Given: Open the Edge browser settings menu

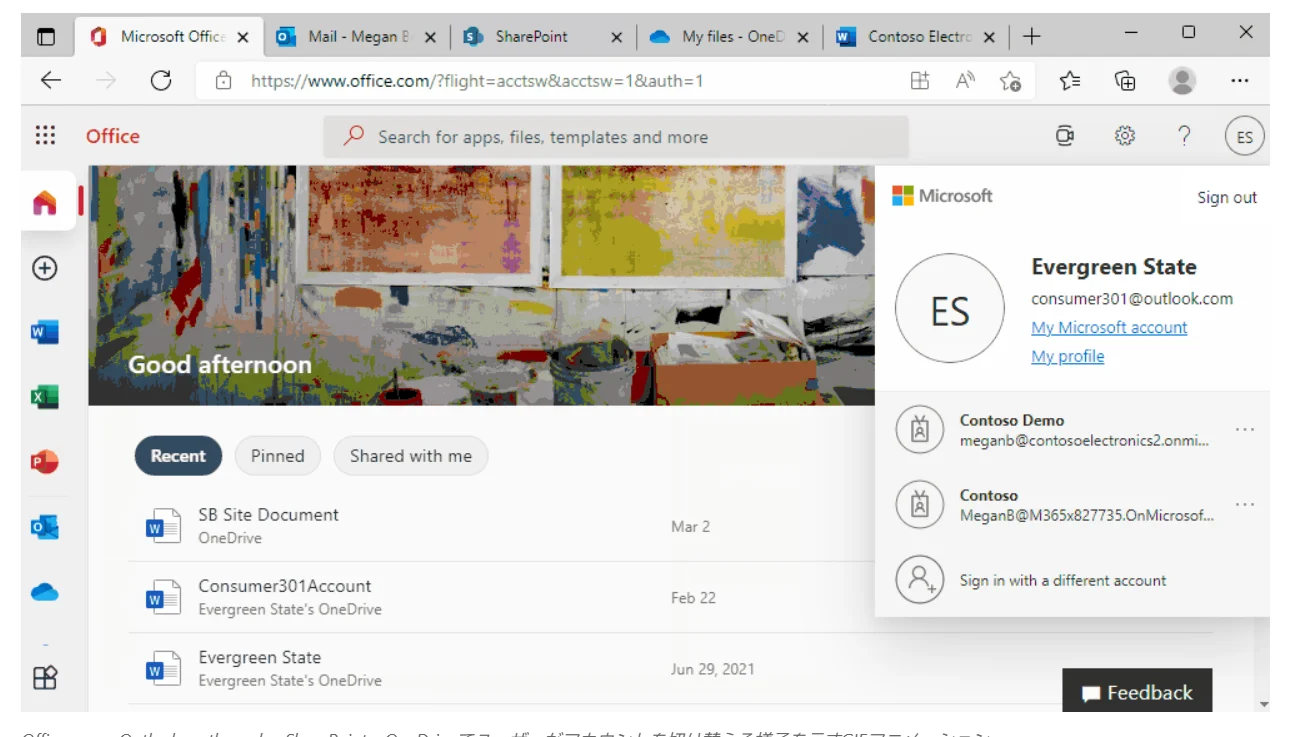Looking at the screenshot, I should [x=1240, y=80].
